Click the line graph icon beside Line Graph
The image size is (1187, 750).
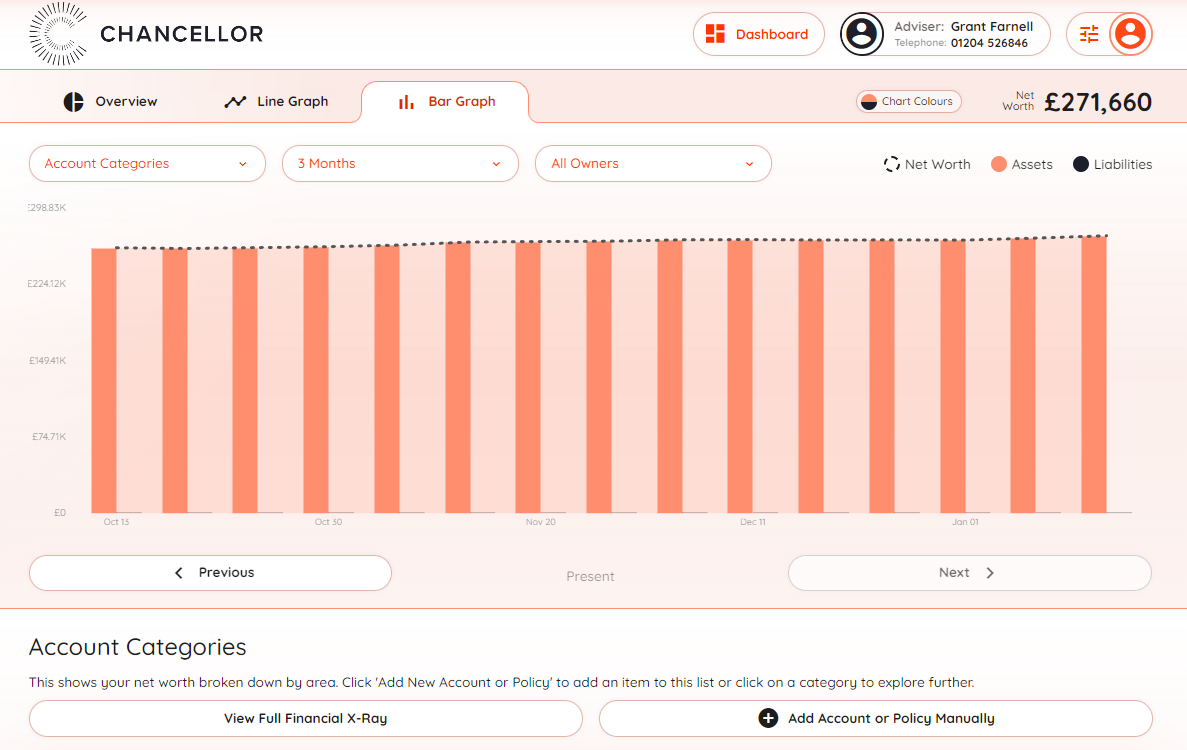pos(235,100)
